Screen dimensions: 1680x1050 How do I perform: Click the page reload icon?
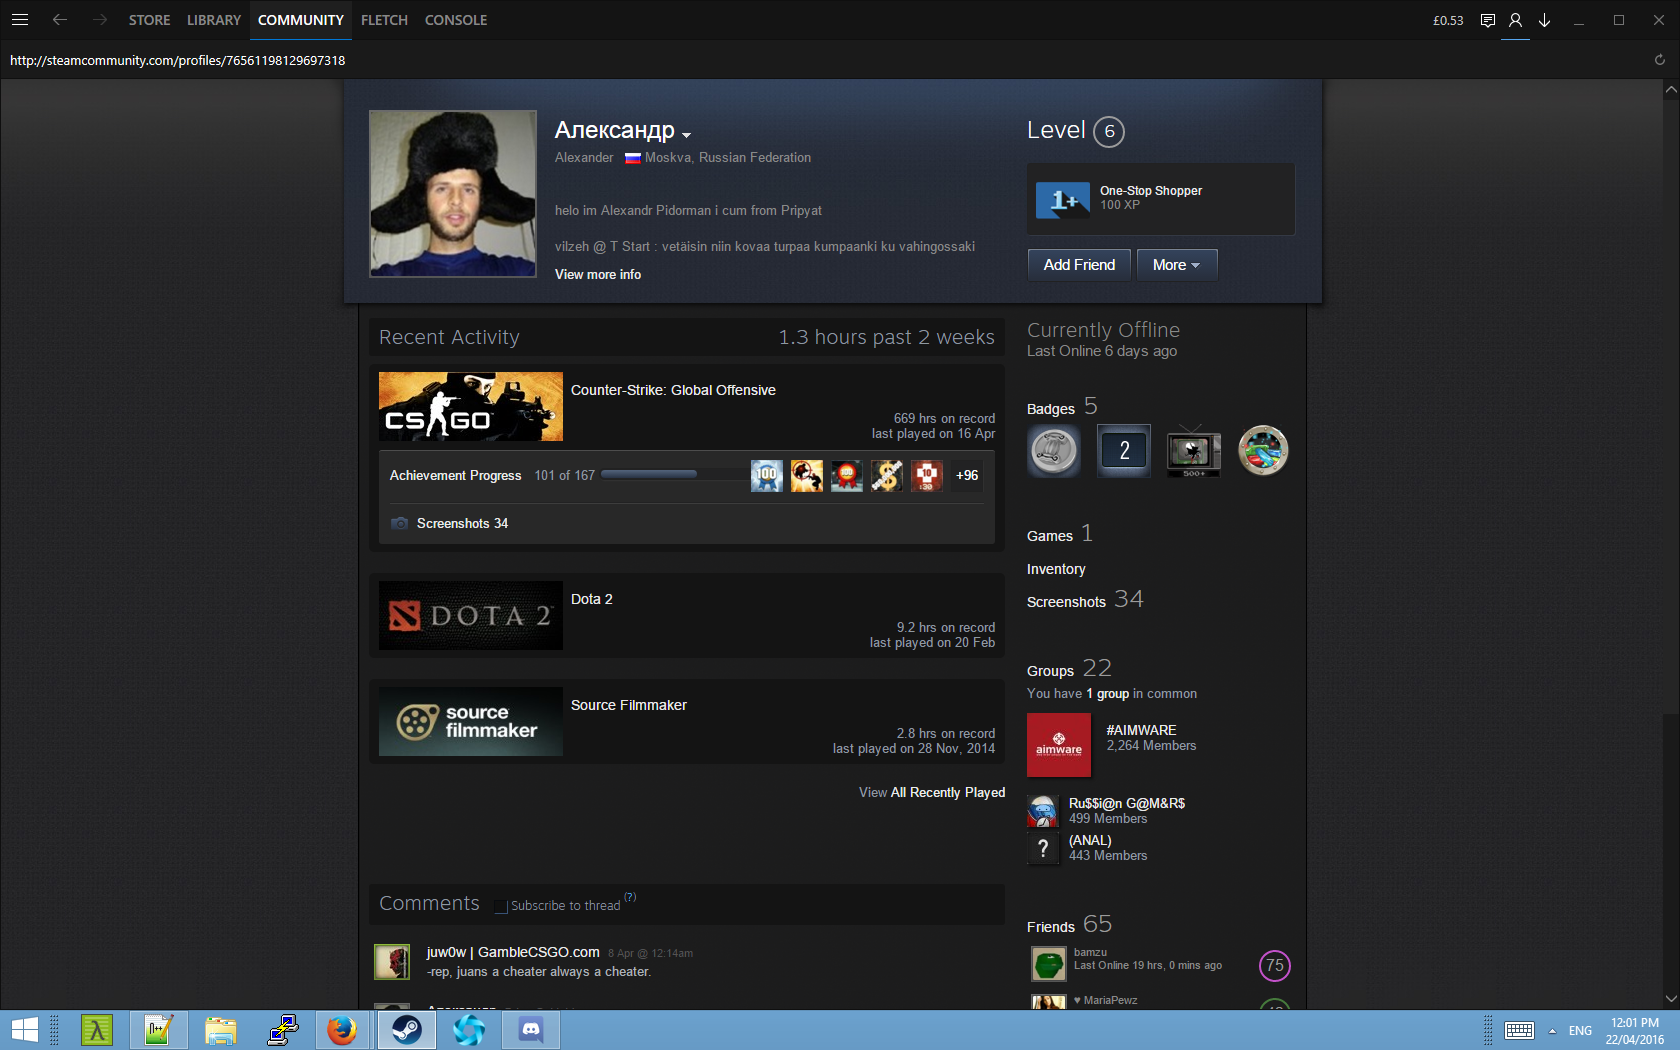(x=1659, y=60)
